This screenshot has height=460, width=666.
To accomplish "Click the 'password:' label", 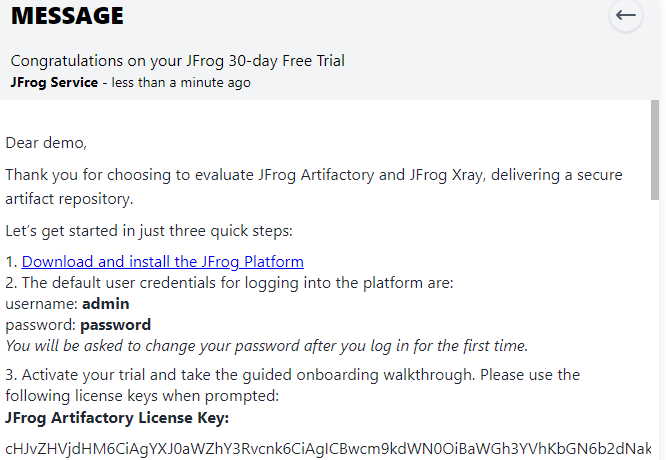I will tap(40, 325).
